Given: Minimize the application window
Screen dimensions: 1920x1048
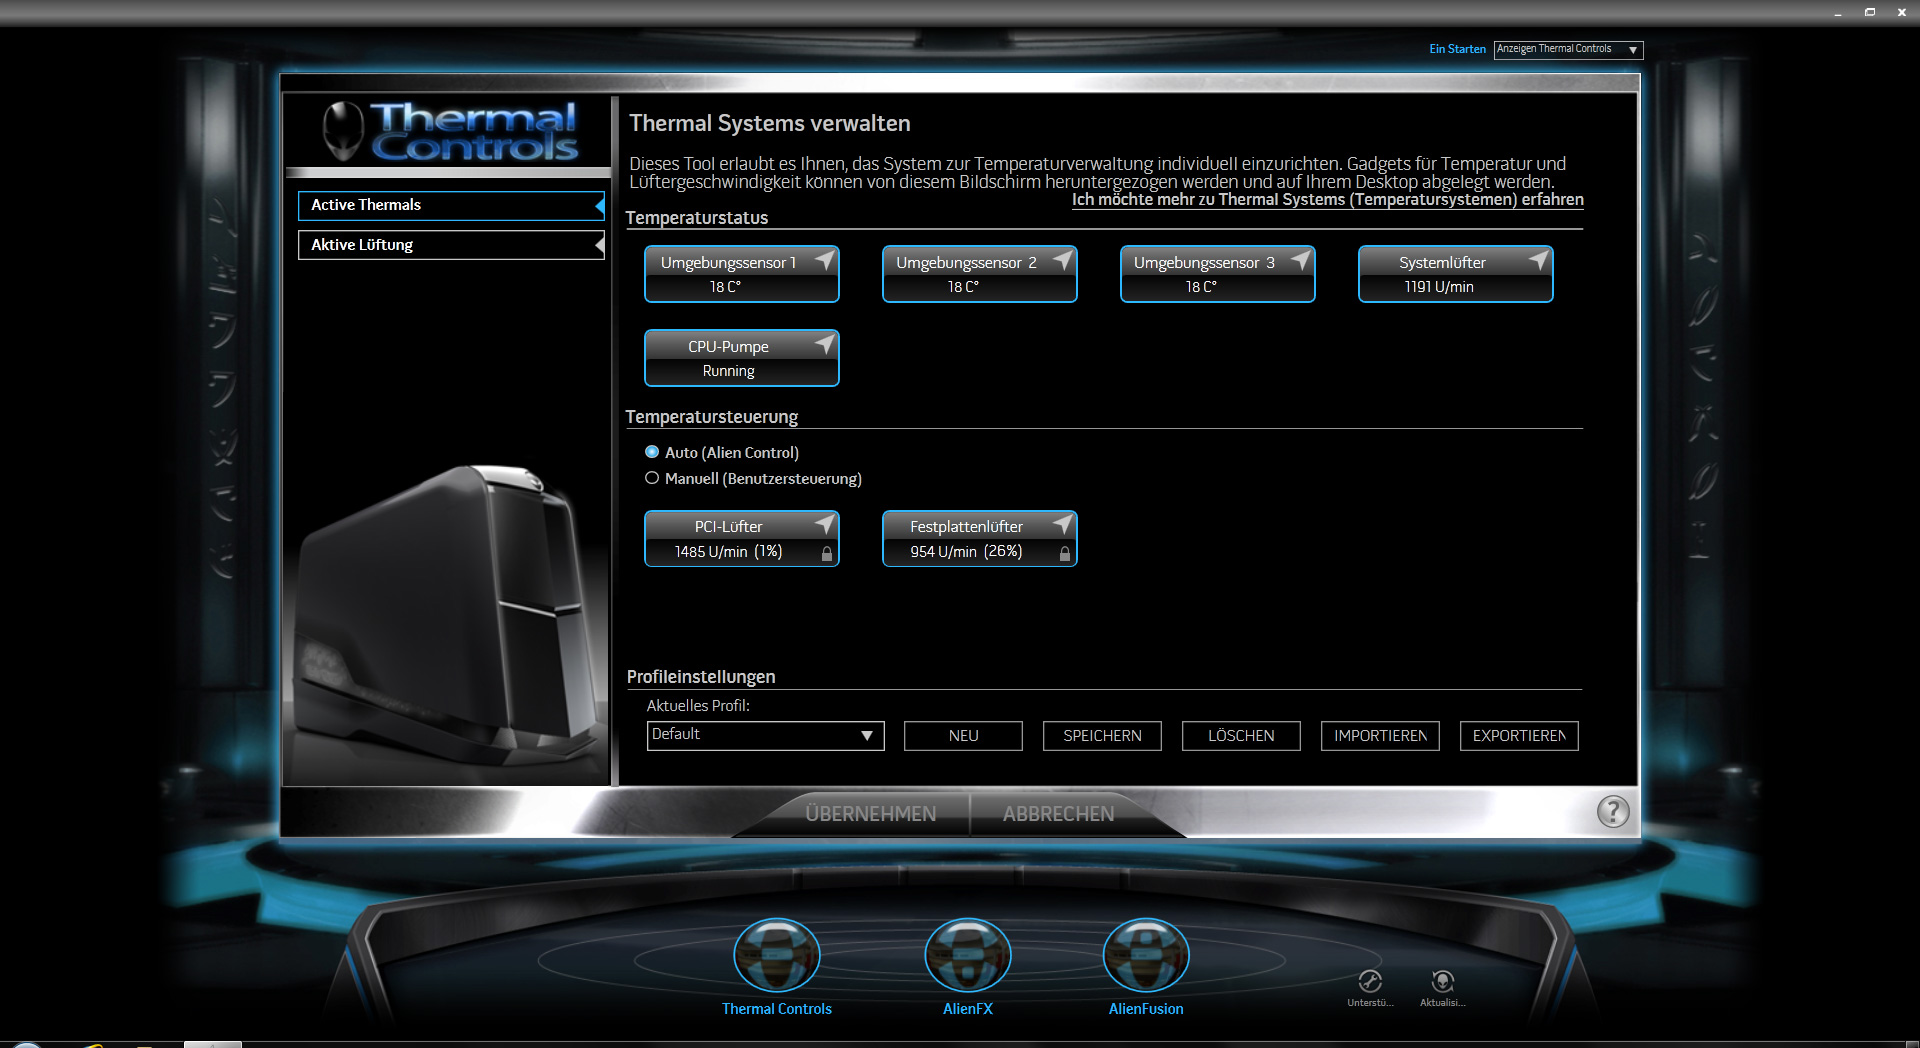Looking at the screenshot, I should coord(1838,13).
